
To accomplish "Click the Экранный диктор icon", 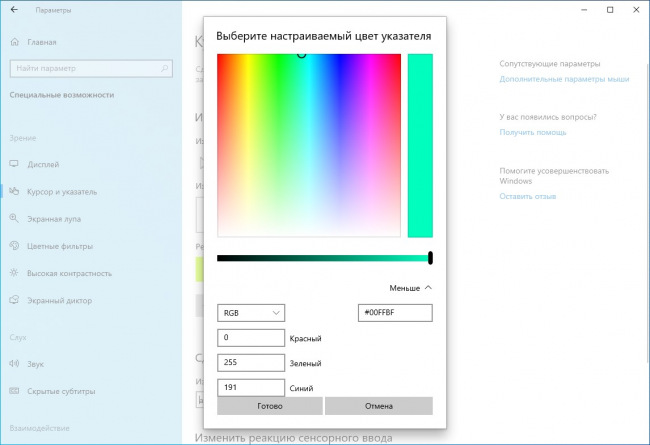I will (x=14, y=300).
